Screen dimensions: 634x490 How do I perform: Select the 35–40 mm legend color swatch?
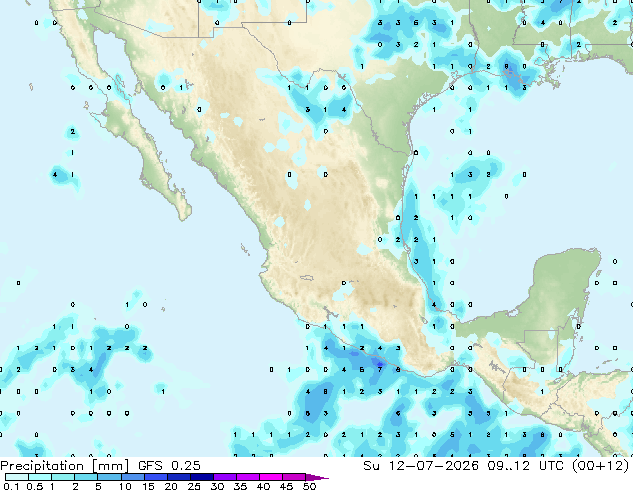pyautogui.click(x=247, y=477)
